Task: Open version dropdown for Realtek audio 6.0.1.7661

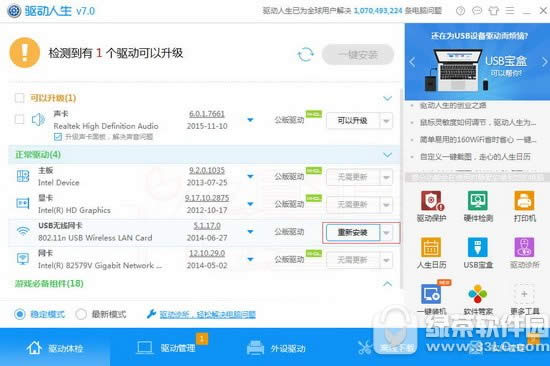Action: [x=250, y=120]
